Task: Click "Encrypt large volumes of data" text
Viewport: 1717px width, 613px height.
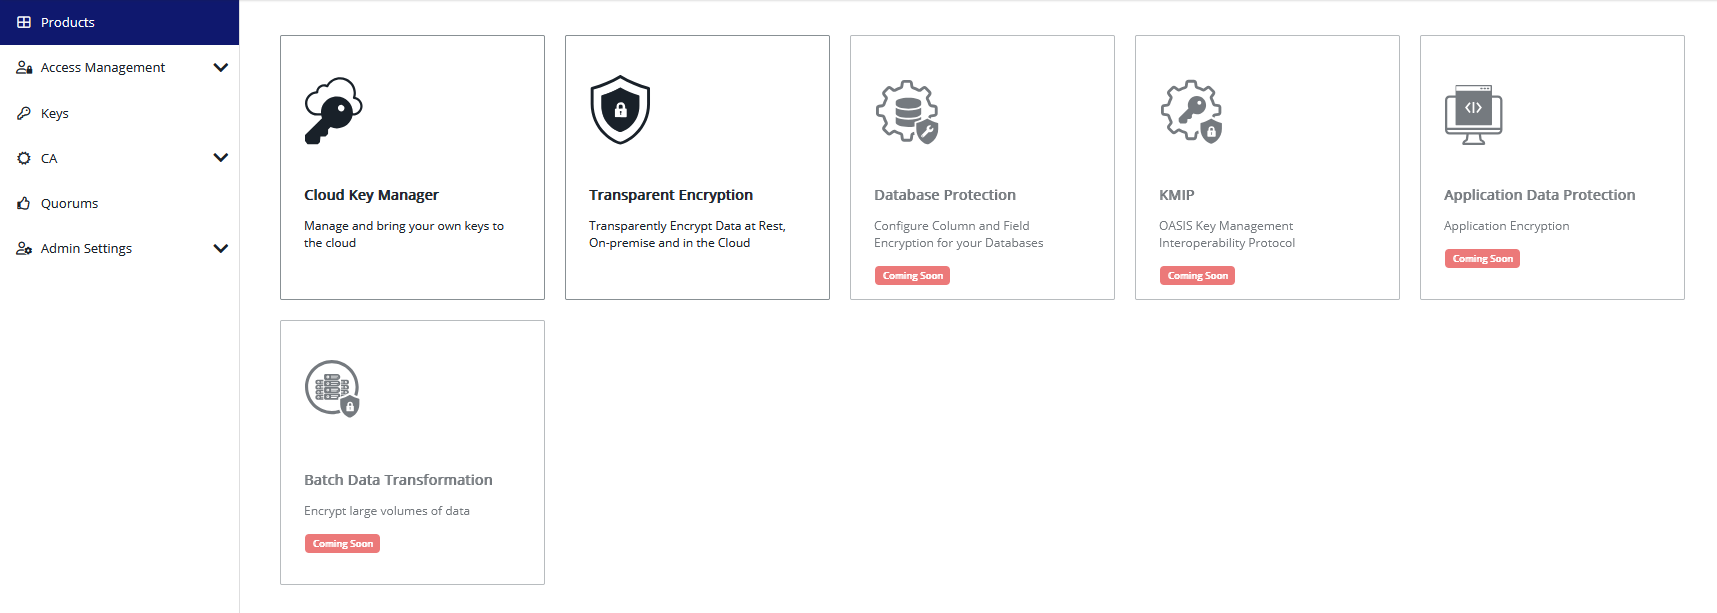Action: pos(387,511)
